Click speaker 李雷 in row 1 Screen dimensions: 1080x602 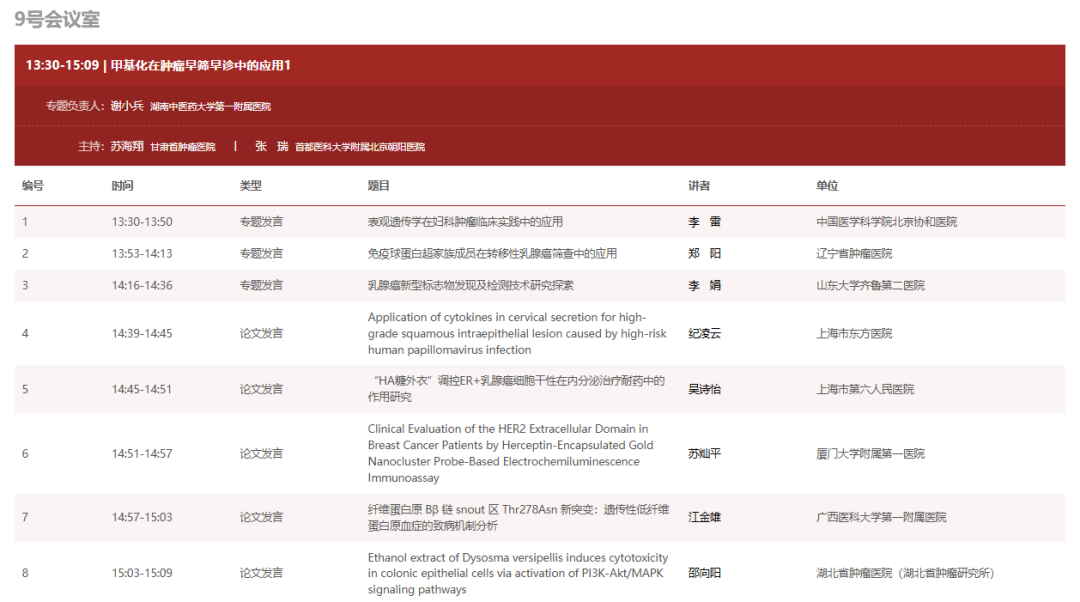705,222
